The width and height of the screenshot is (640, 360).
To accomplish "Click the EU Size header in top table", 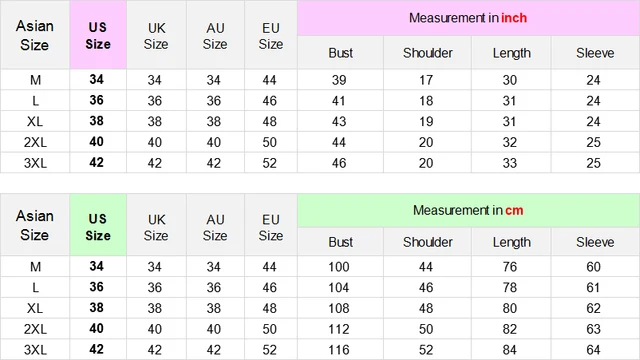I will (271, 36).
